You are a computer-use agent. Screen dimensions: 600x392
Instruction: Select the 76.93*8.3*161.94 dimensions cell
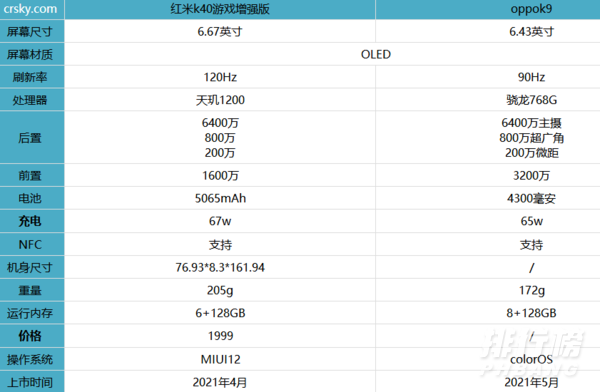pyautogui.click(x=220, y=267)
